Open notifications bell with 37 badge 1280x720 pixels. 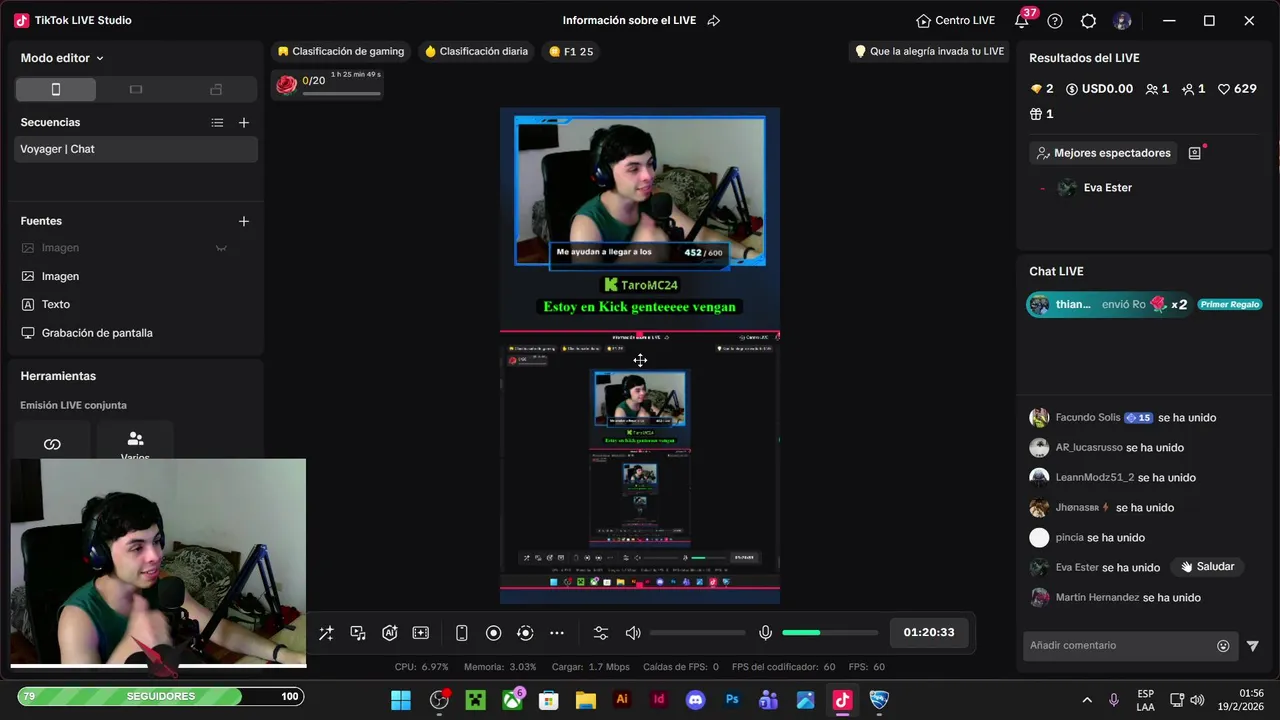tap(1022, 21)
